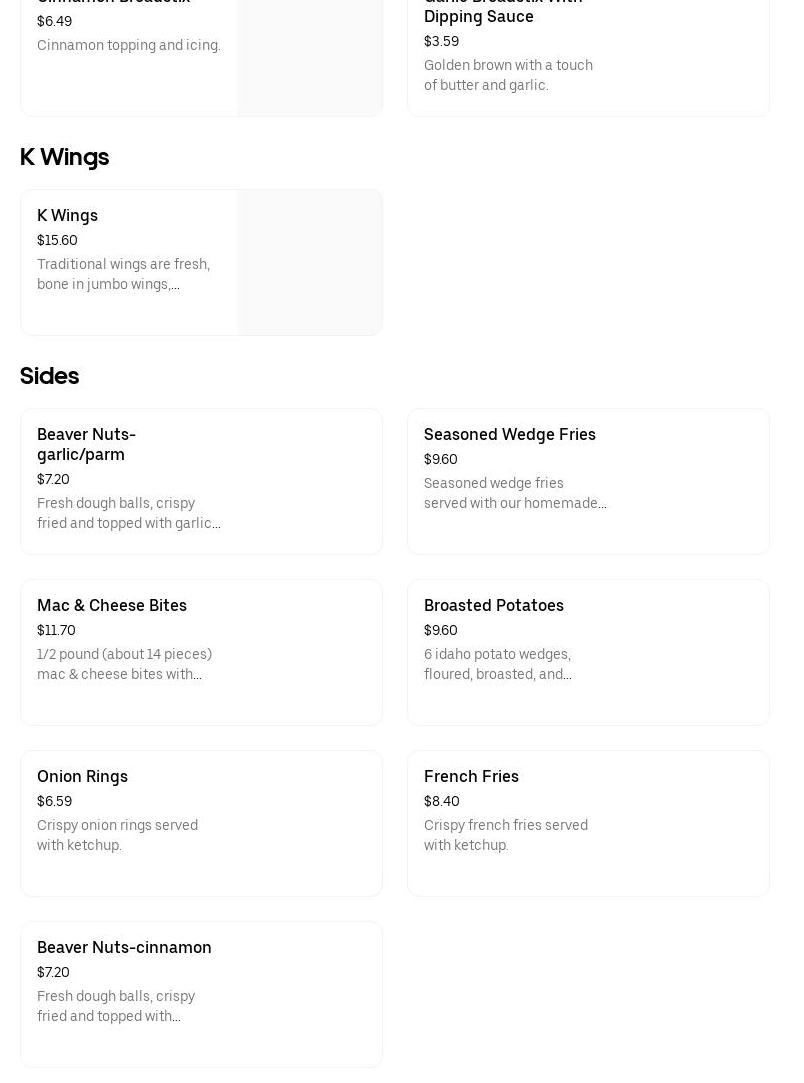
Task: Click the $15.60 price on K Wings
Action: 57,240
